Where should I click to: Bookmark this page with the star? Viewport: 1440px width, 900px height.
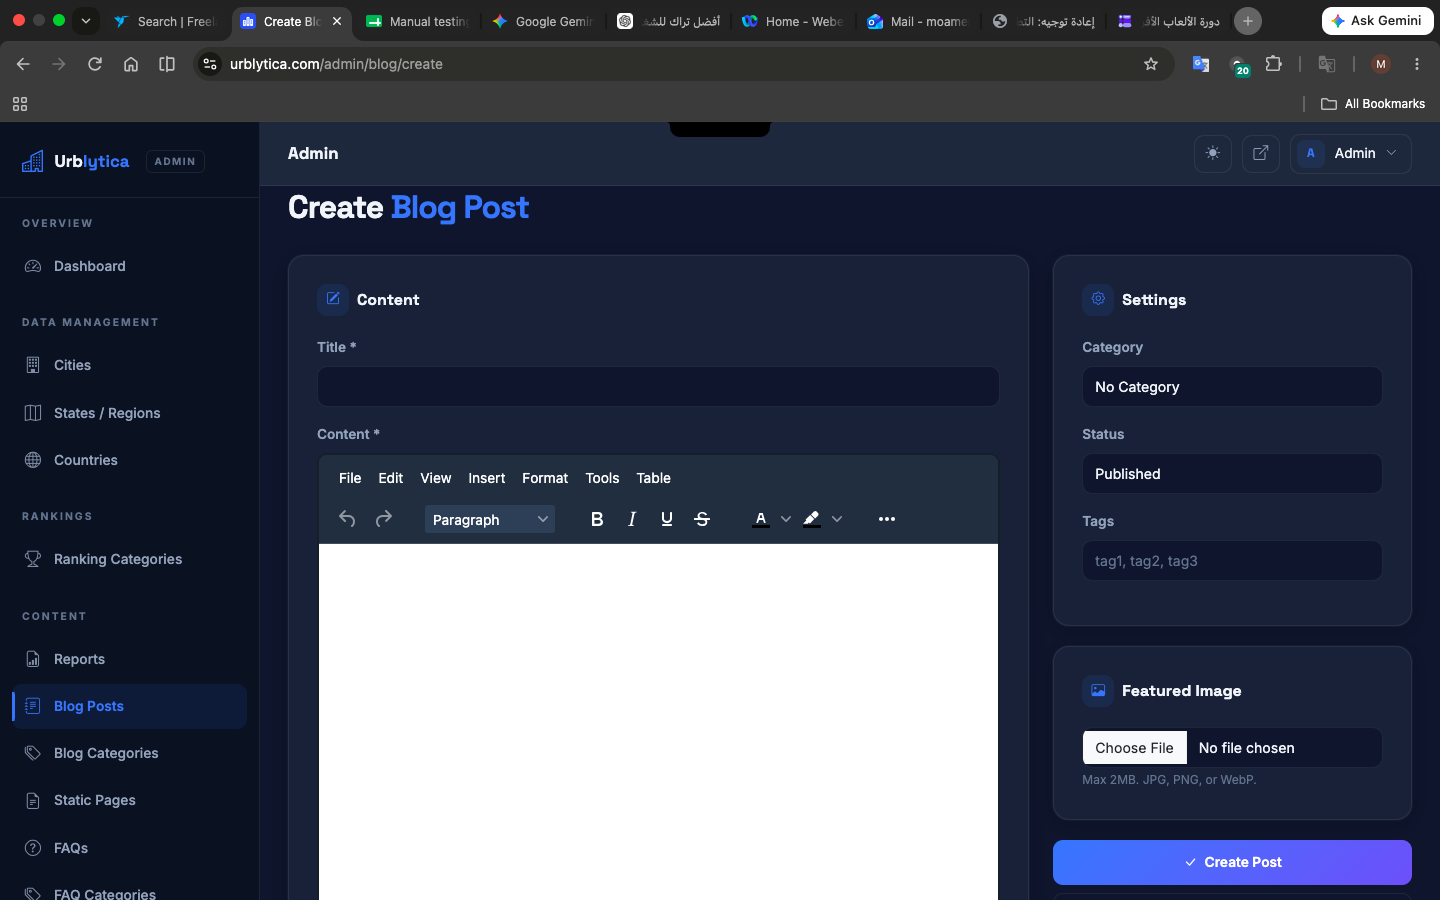coord(1151,64)
